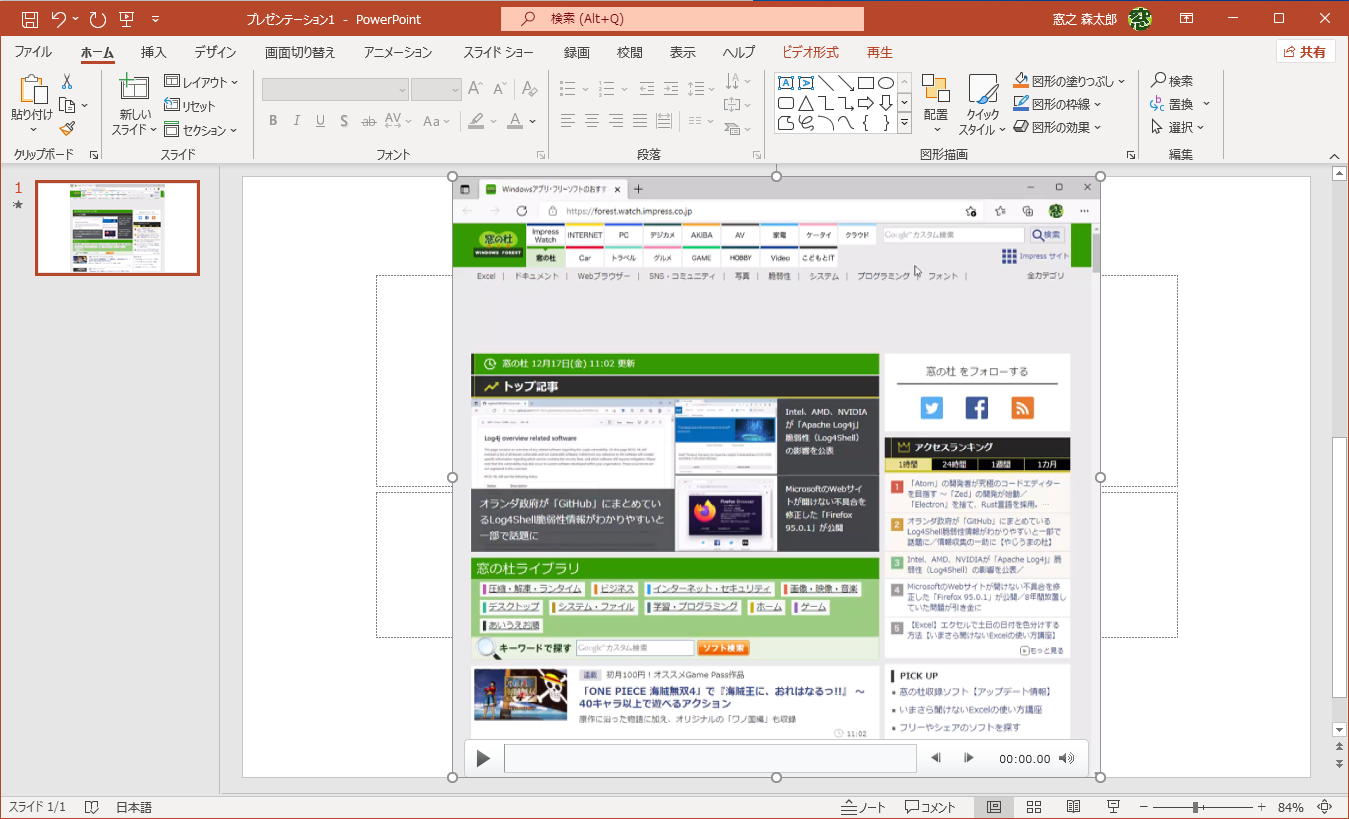This screenshot has width=1349, height=819.
Task: Align text right in paragraph group
Action: coord(616,121)
